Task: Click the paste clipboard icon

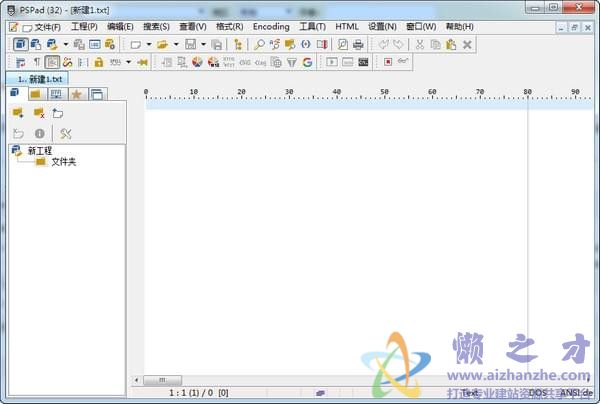Action: click(451, 44)
